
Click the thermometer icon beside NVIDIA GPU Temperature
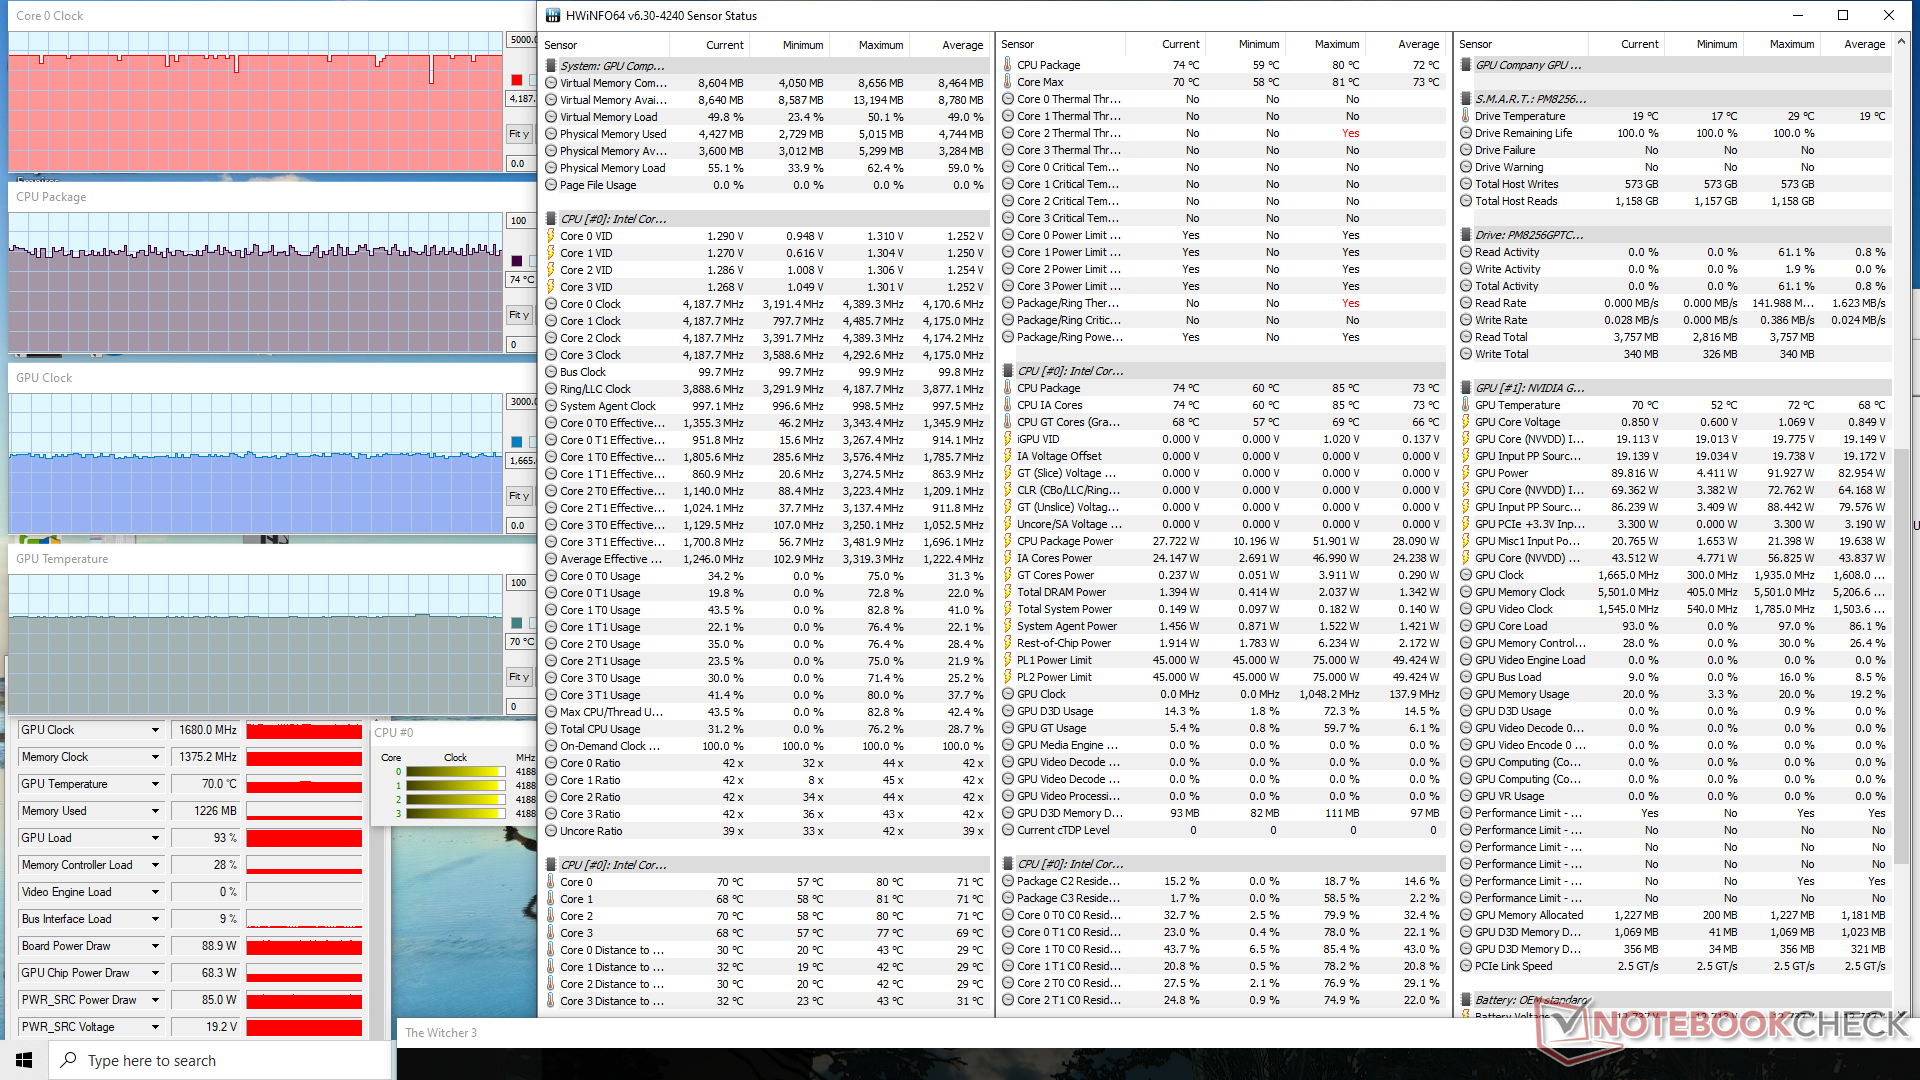pyautogui.click(x=1466, y=405)
